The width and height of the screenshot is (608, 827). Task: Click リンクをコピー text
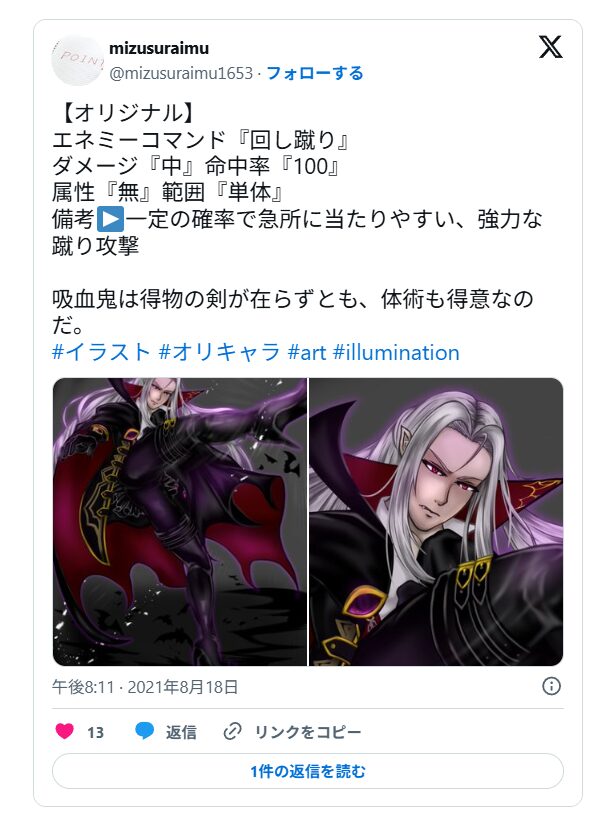[307, 732]
